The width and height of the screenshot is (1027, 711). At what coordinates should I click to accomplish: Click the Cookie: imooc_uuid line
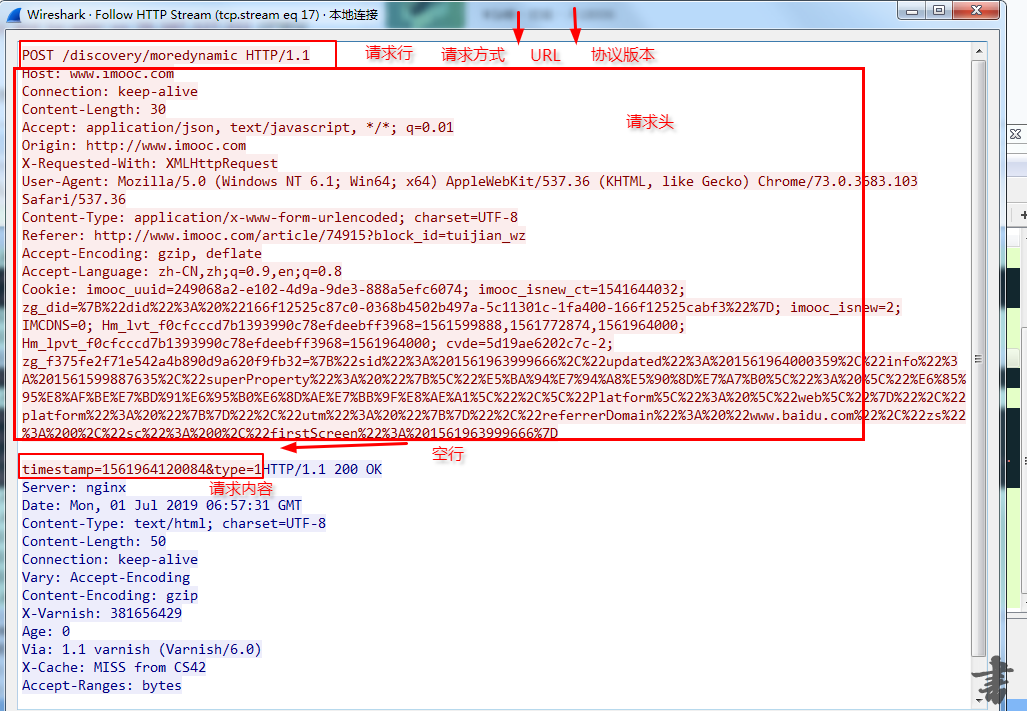click(354, 289)
